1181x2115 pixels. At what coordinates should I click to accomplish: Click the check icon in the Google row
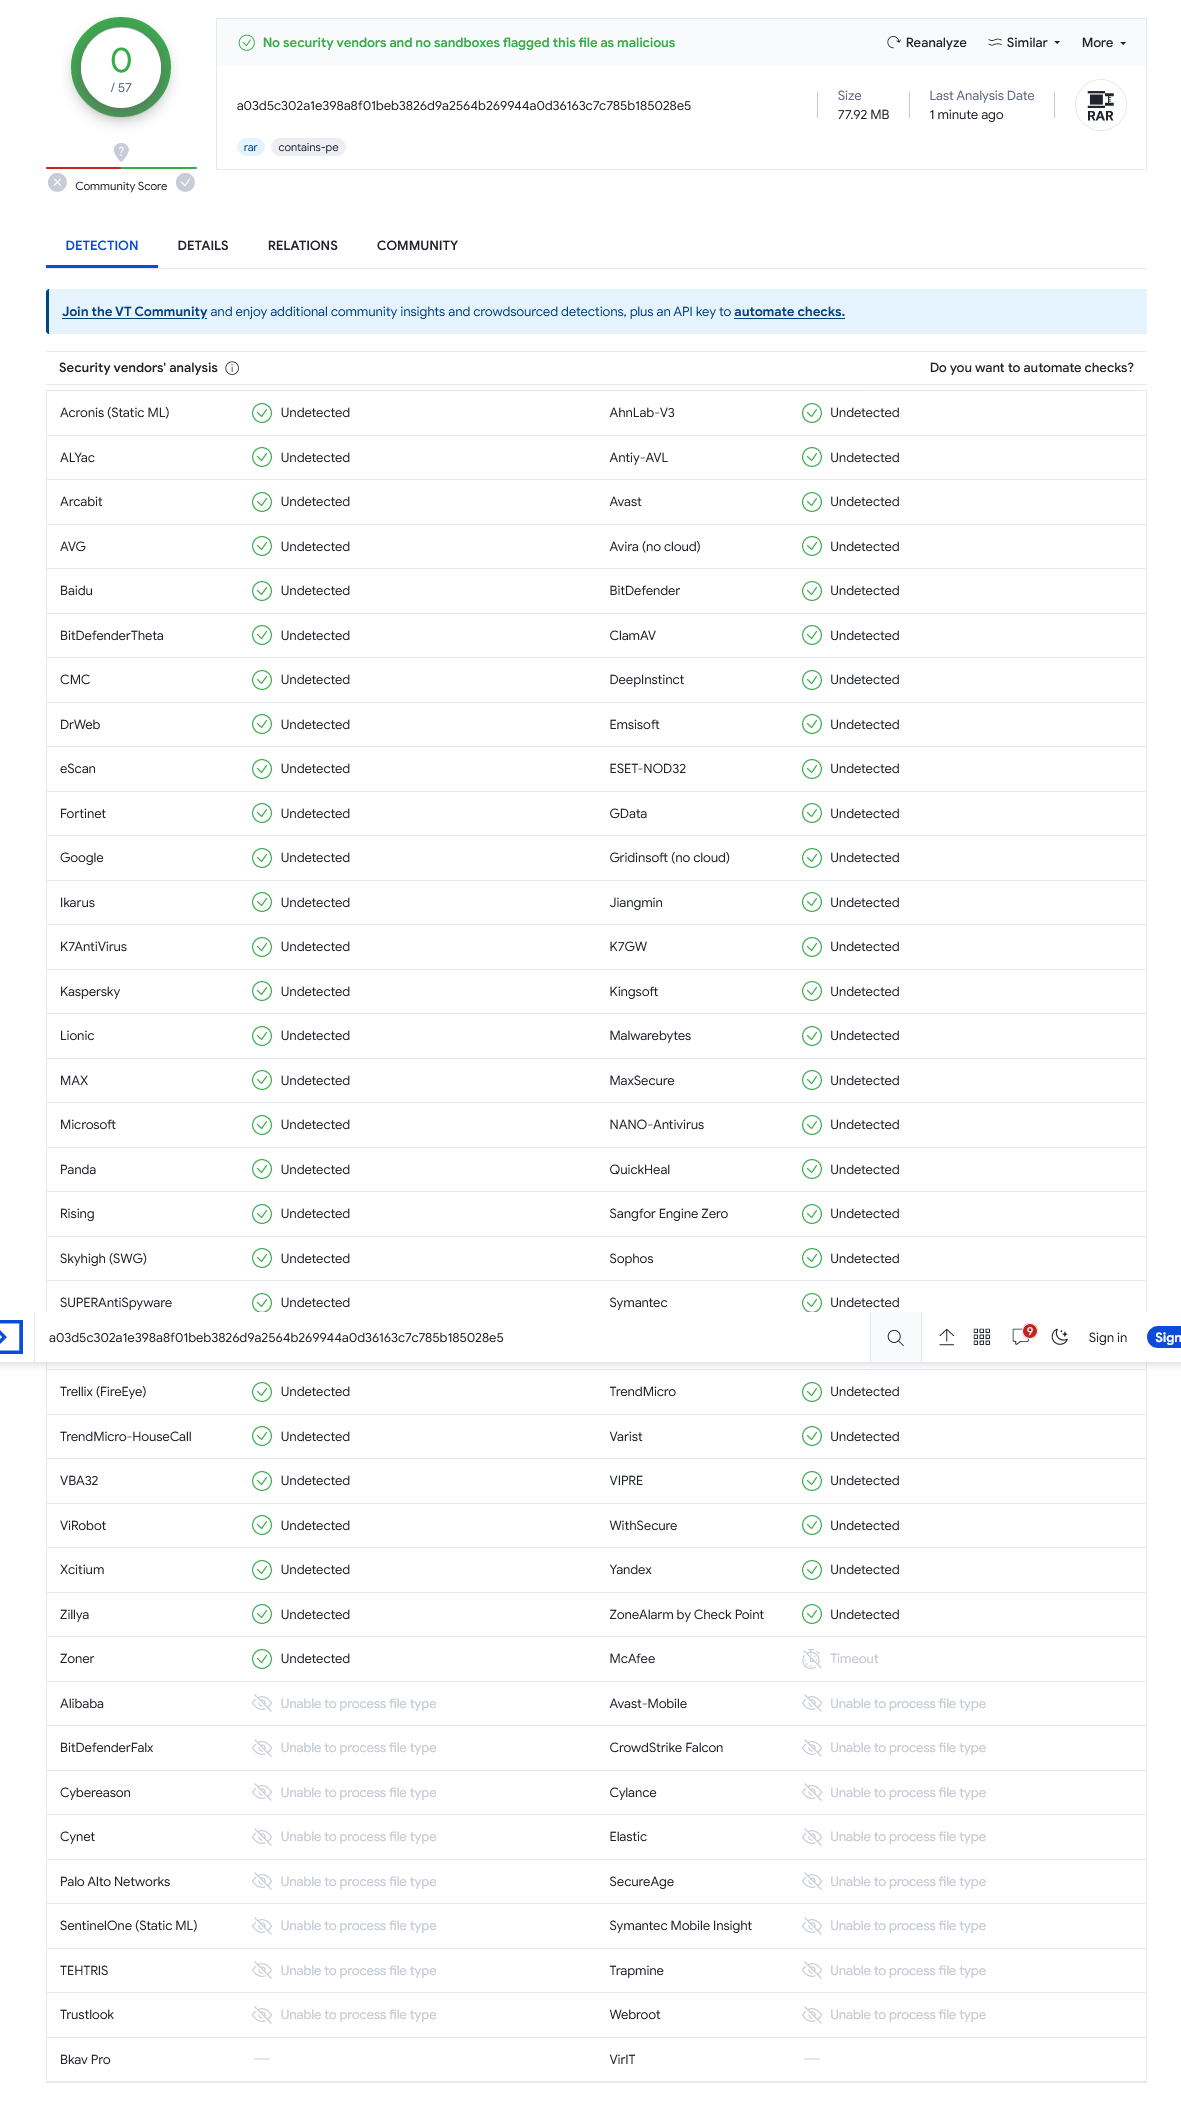[262, 858]
